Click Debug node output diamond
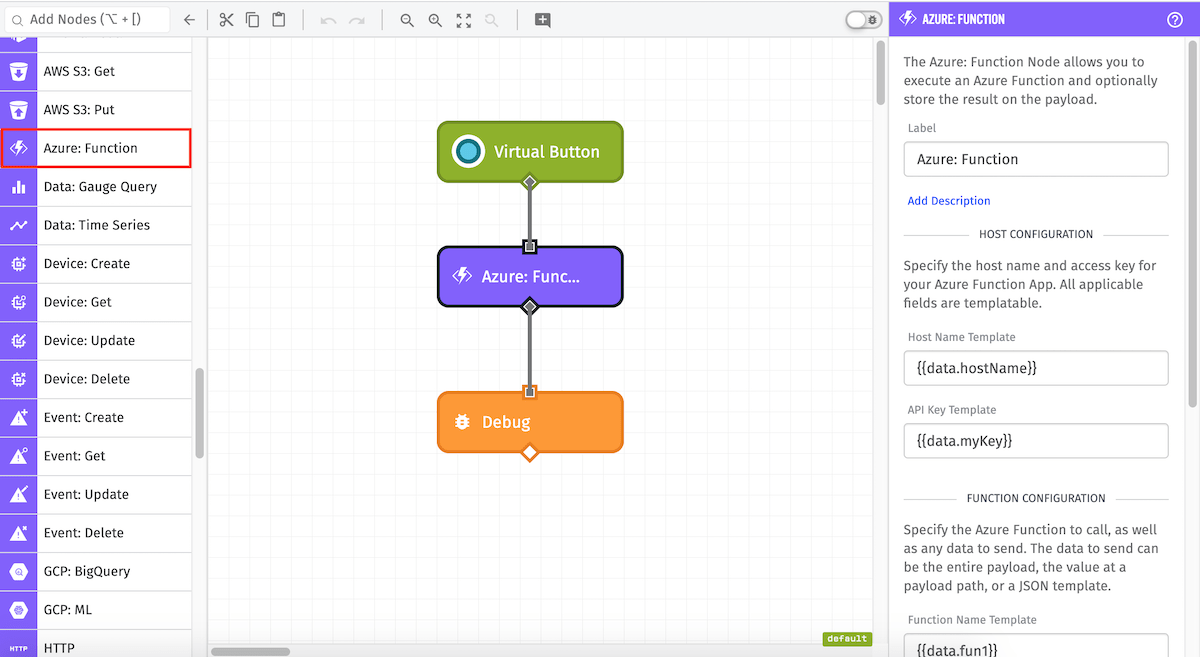 click(530, 452)
